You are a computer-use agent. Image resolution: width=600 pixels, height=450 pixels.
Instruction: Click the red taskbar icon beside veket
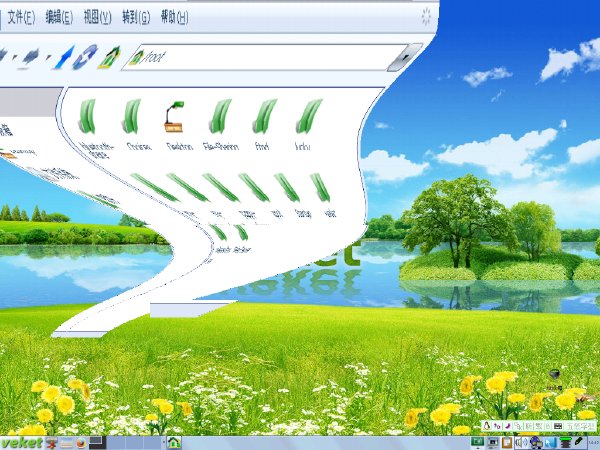click(x=51, y=443)
